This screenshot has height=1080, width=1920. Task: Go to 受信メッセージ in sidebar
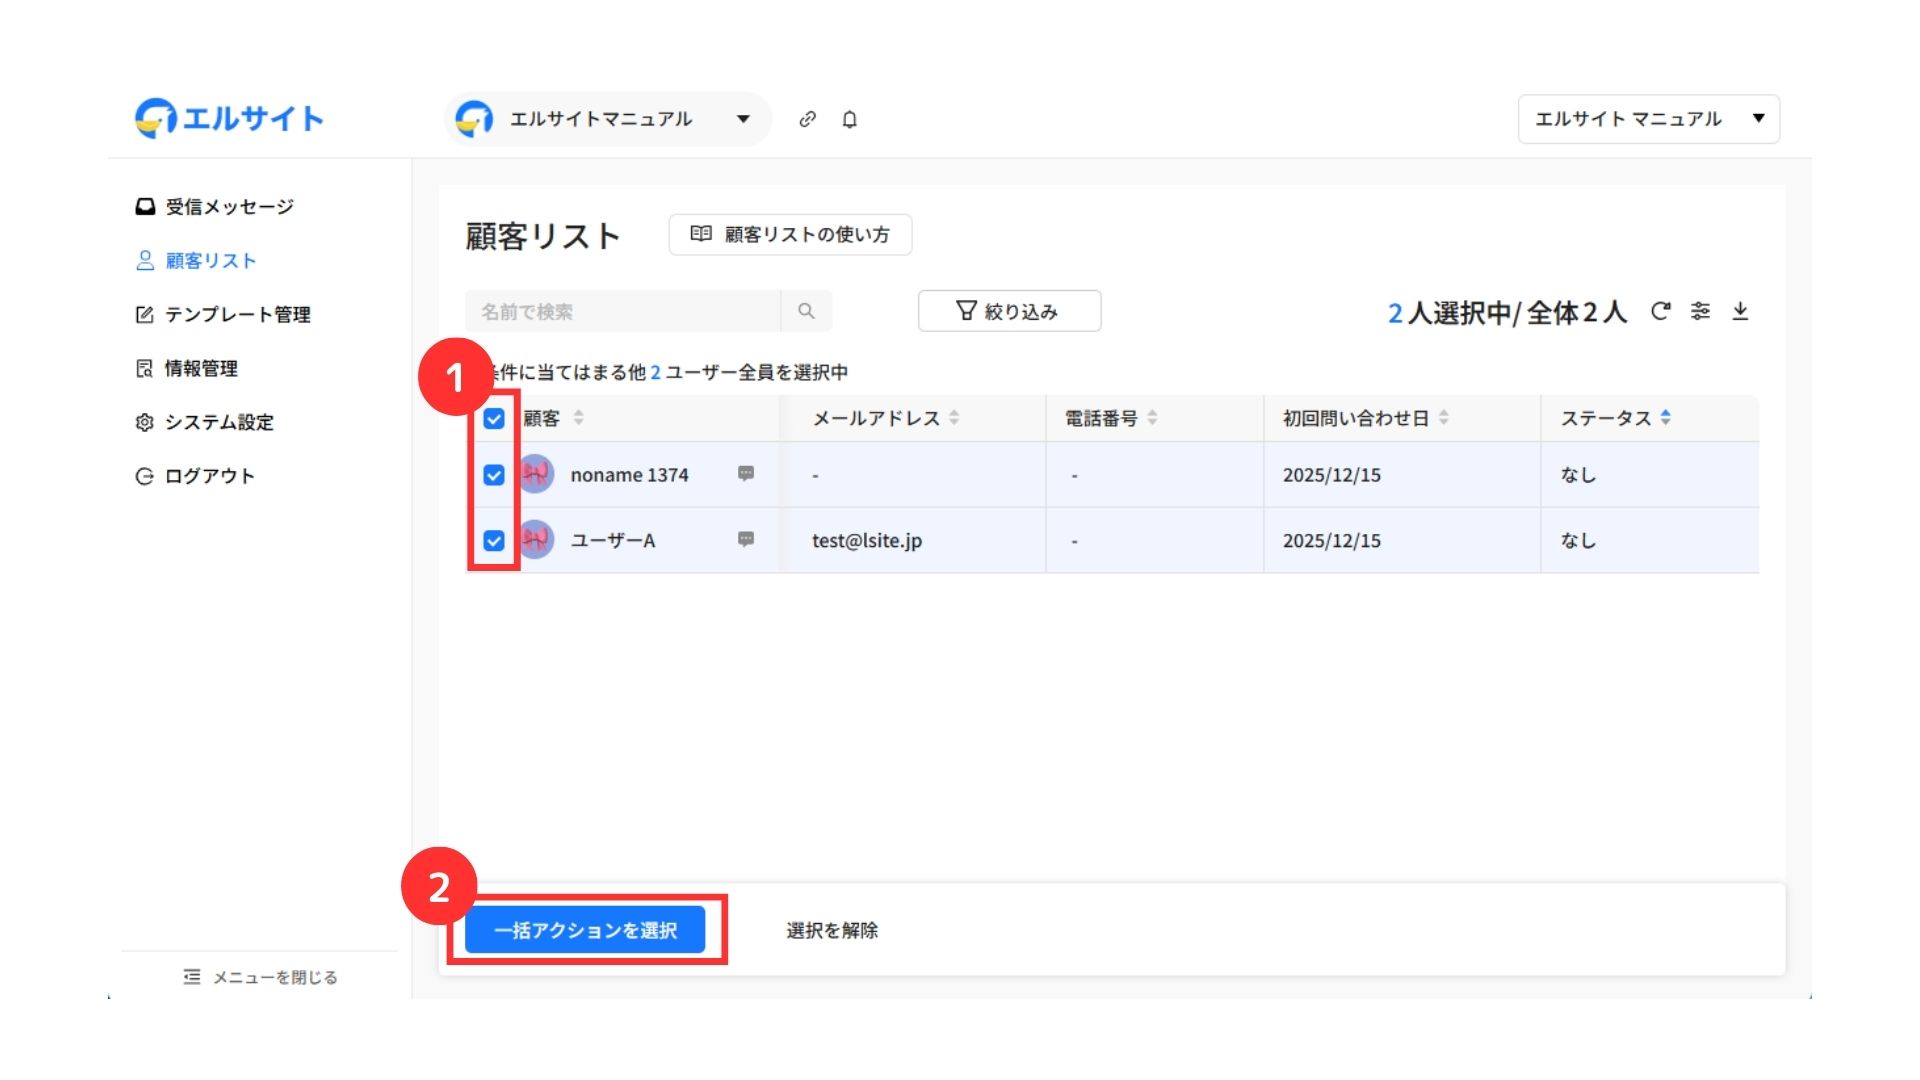(228, 207)
